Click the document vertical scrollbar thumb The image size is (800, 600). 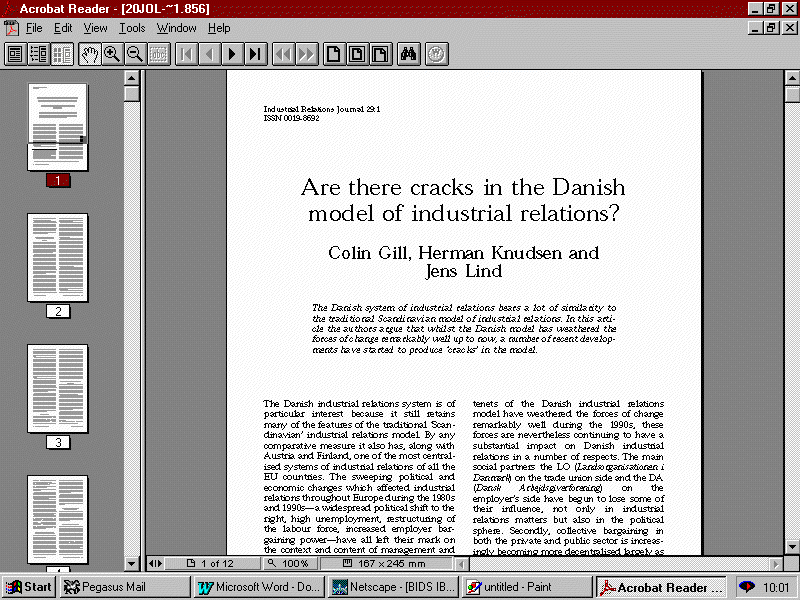click(x=792, y=94)
